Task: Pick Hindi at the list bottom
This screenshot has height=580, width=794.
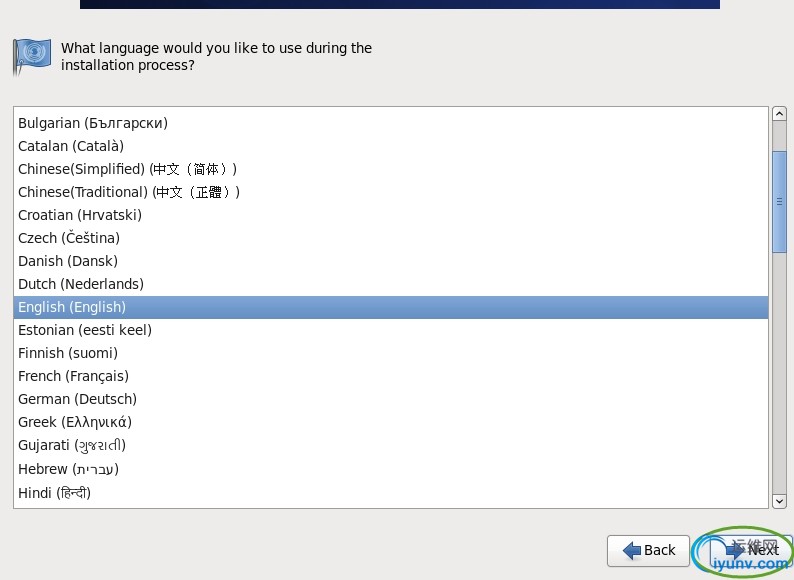Action: coord(391,493)
